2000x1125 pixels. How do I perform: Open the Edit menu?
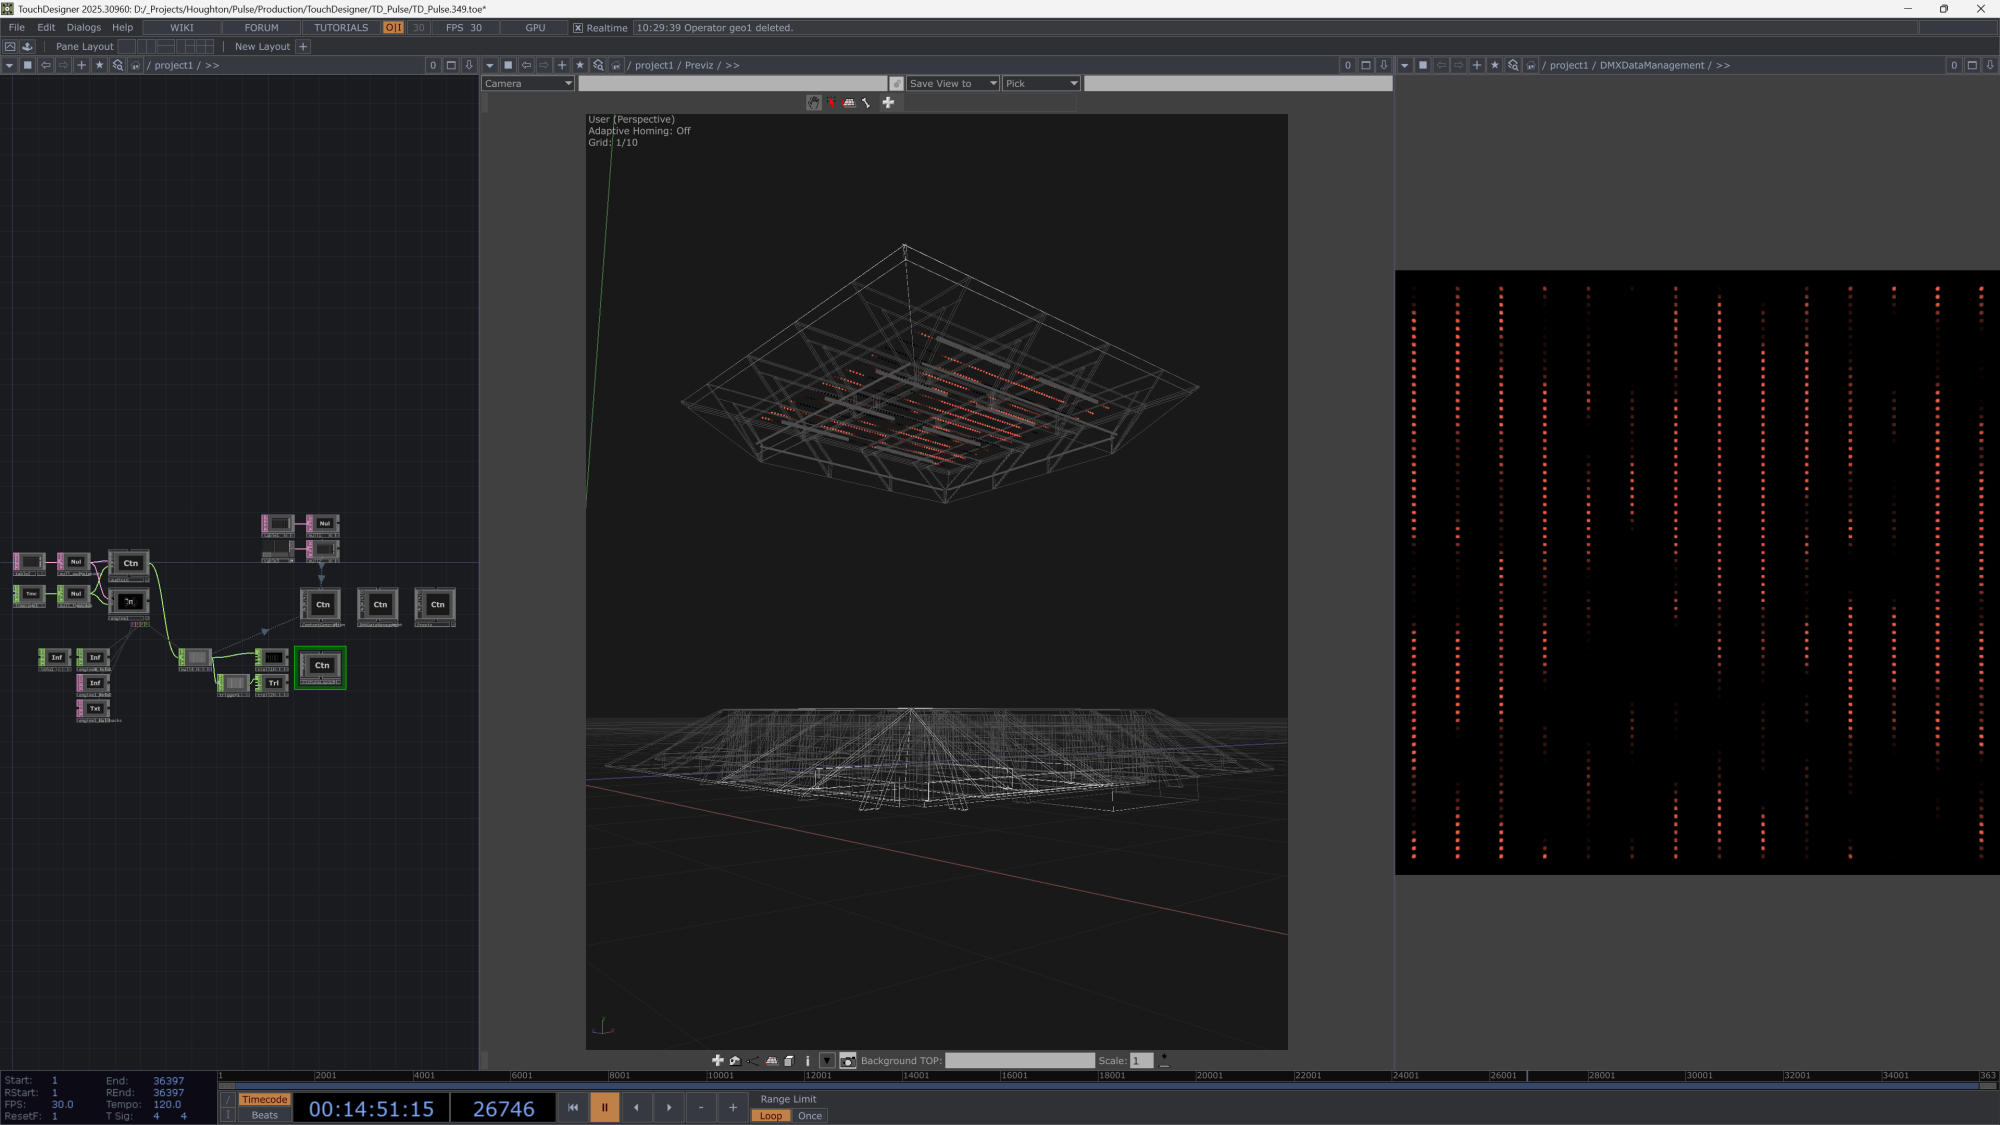tap(46, 28)
